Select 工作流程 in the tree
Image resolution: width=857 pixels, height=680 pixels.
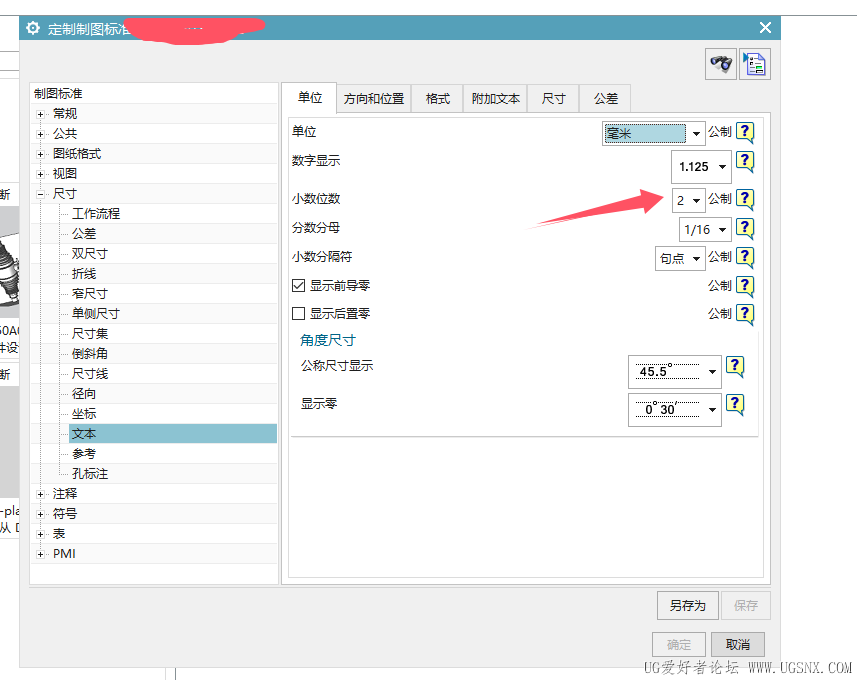click(x=96, y=214)
